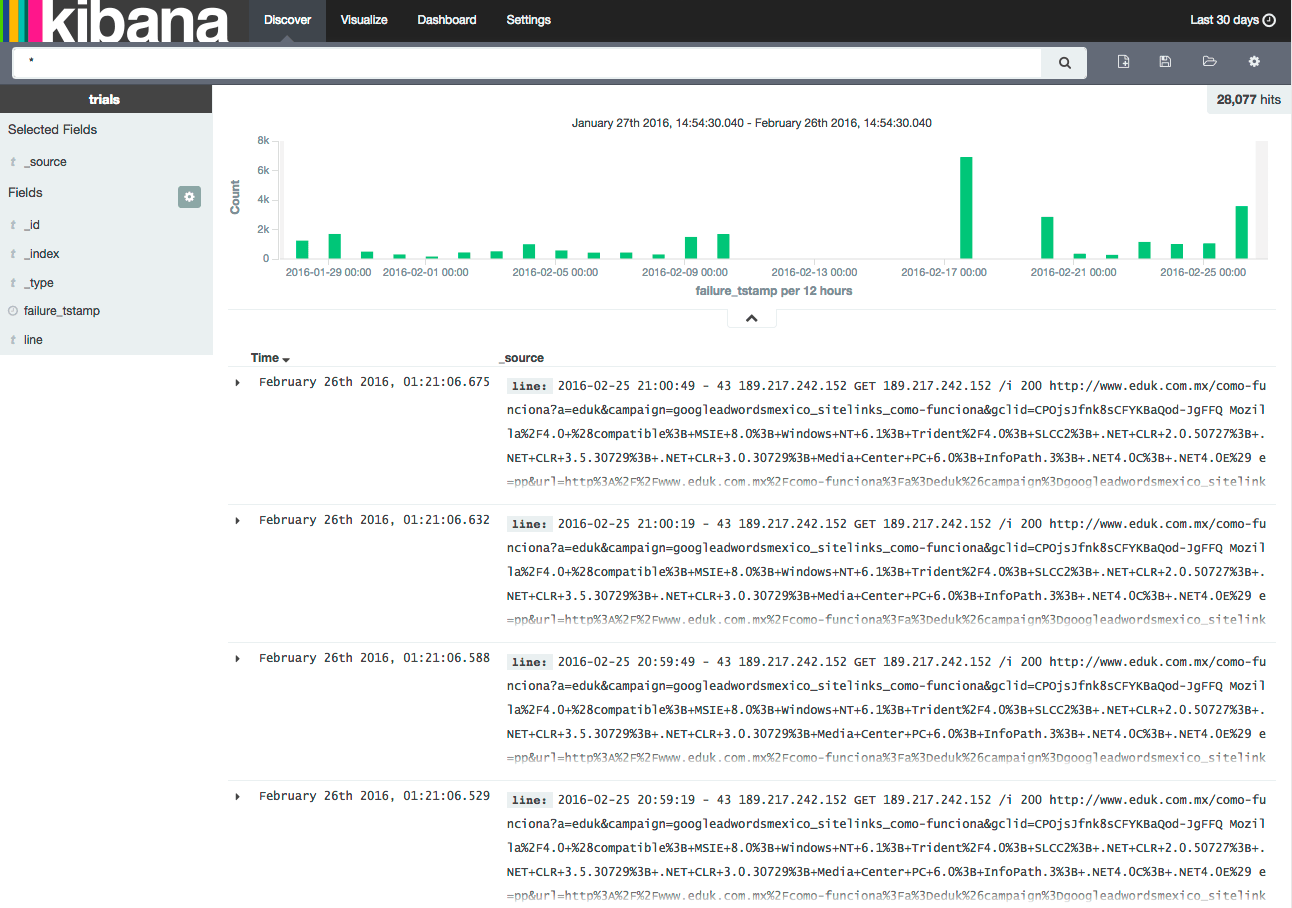Go to the Dashboard tab
The image size is (1292, 908).
click(447, 20)
